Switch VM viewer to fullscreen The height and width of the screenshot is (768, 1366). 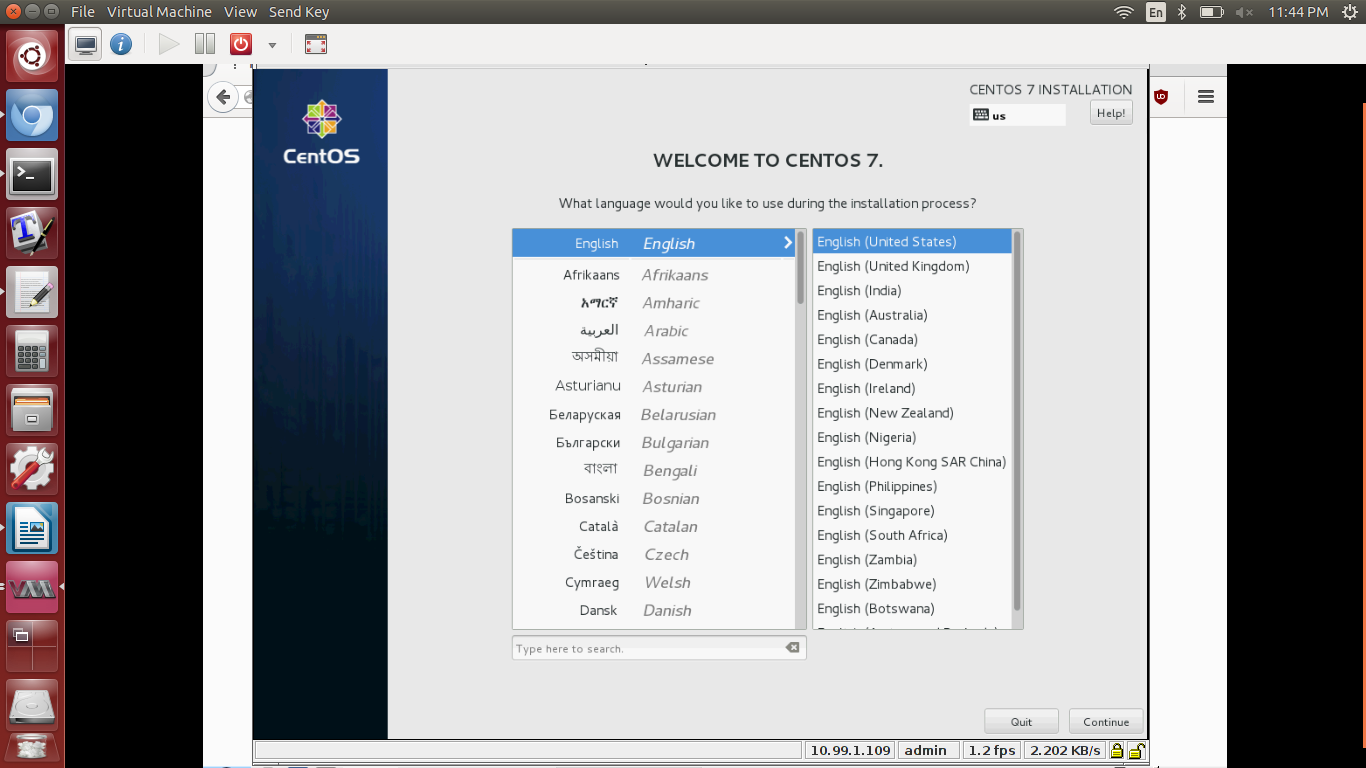[316, 44]
